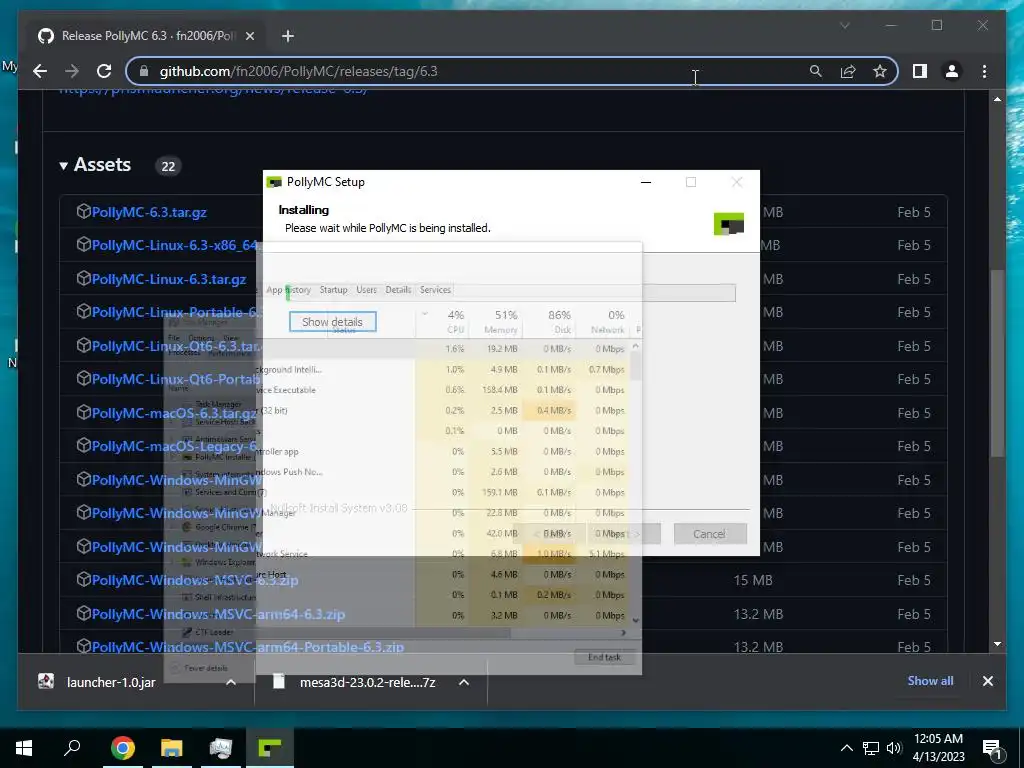The height and width of the screenshot is (768, 1024).
Task: Open the Chrome profile menu
Action: click(x=952, y=71)
